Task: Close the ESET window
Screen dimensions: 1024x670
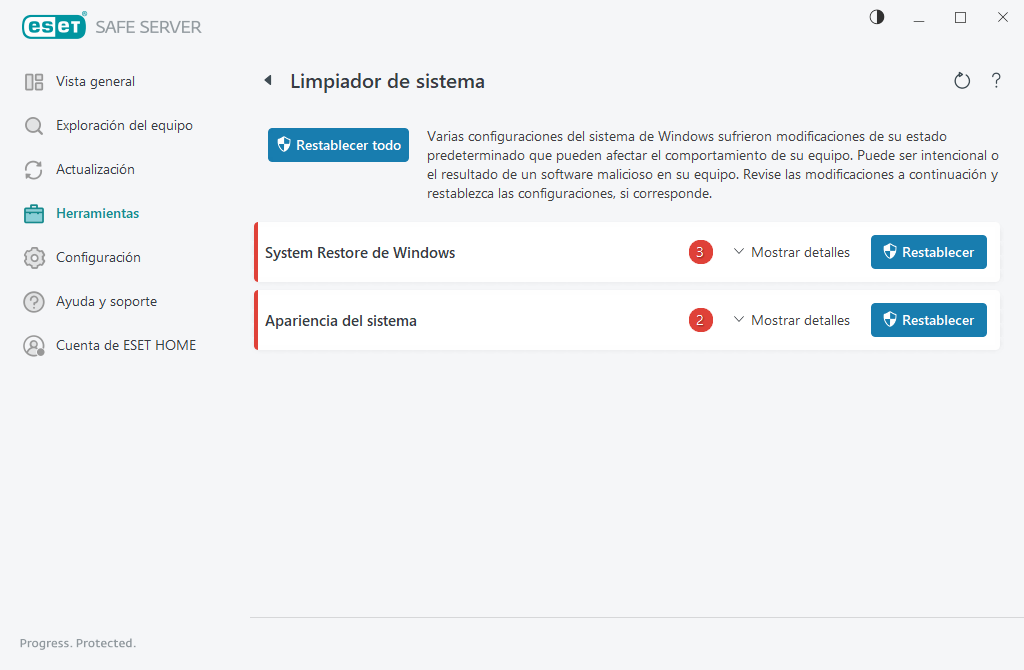Action: 1002,18
